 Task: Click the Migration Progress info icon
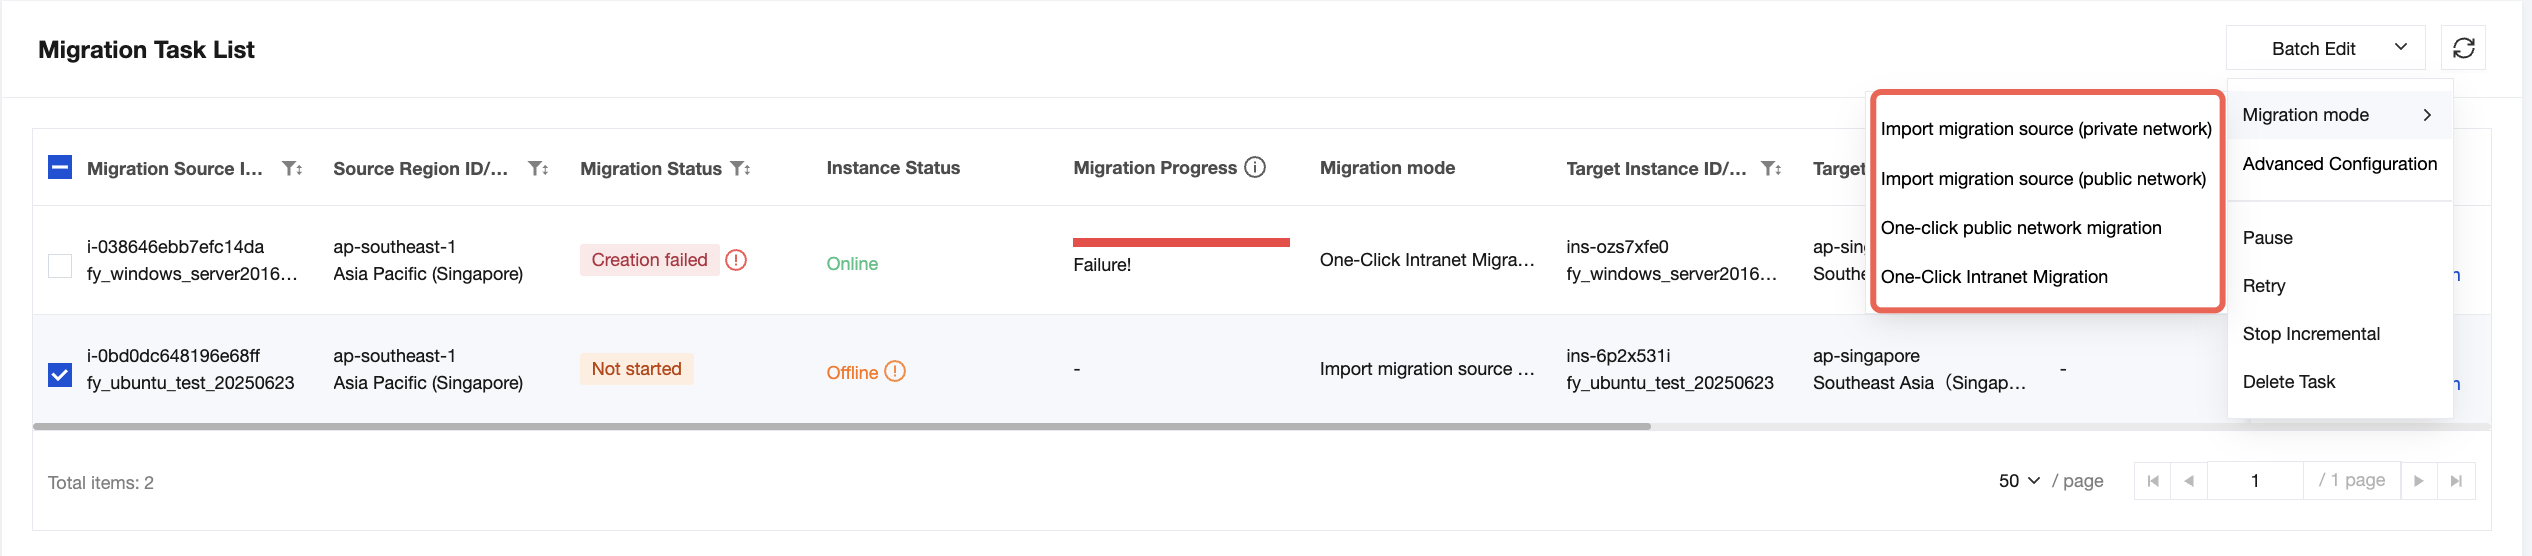pyautogui.click(x=1255, y=168)
